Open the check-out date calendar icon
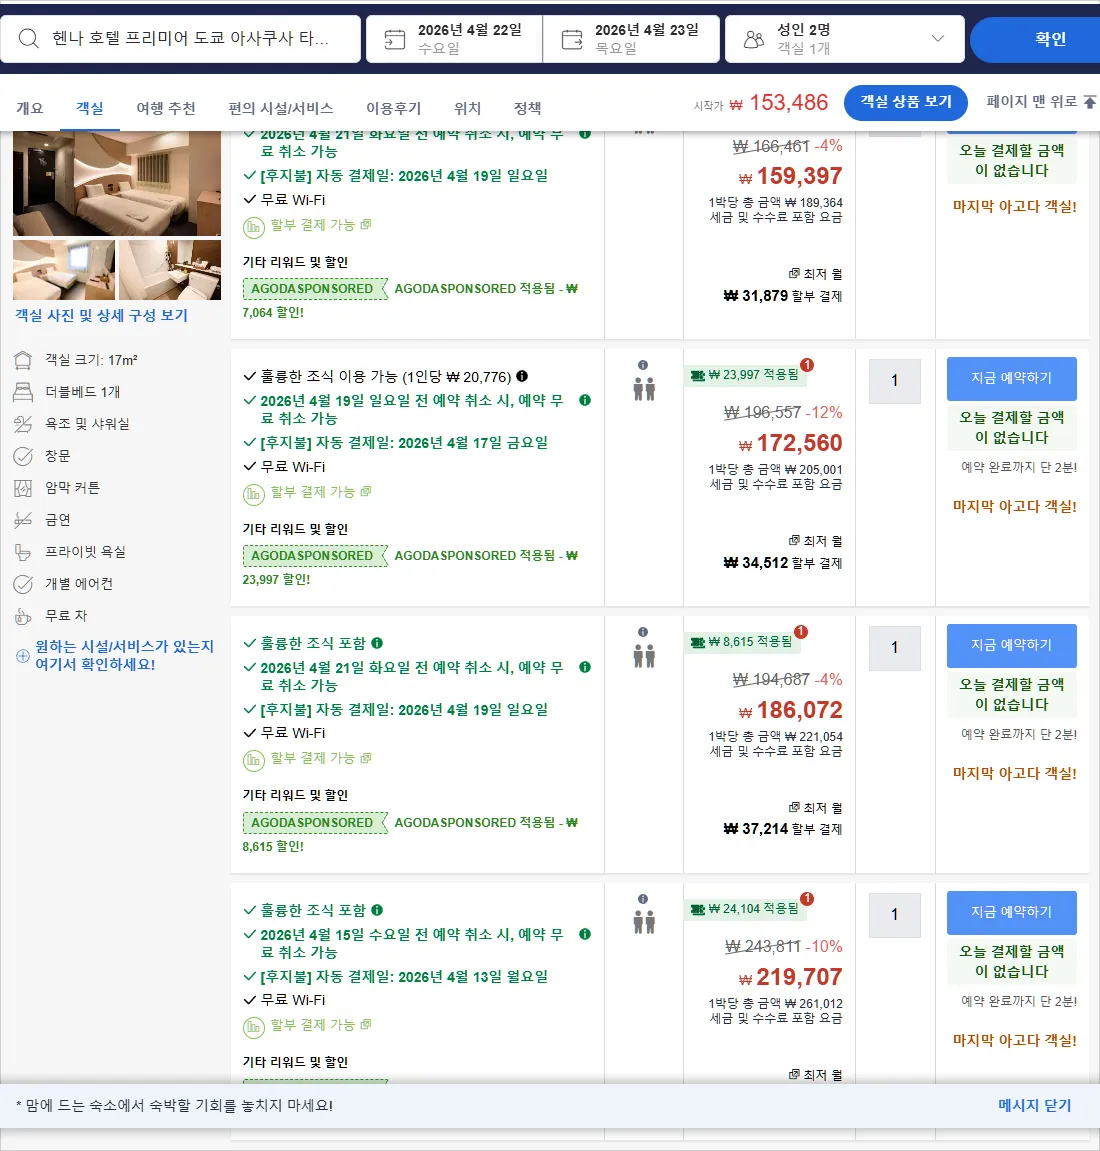Image resolution: width=1100 pixels, height=1151 pixels. (572, 39)
